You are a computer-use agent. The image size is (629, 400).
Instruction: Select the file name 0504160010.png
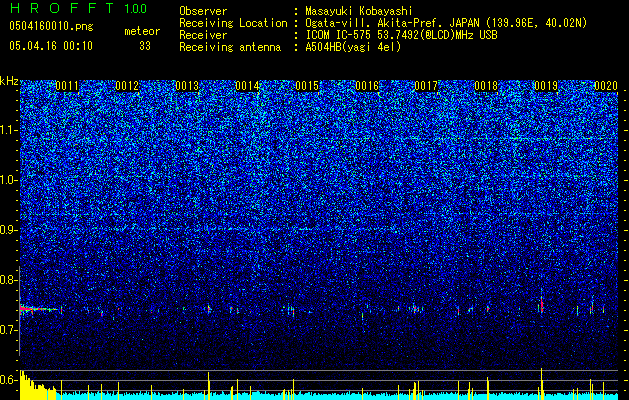(x=51, y=27)
